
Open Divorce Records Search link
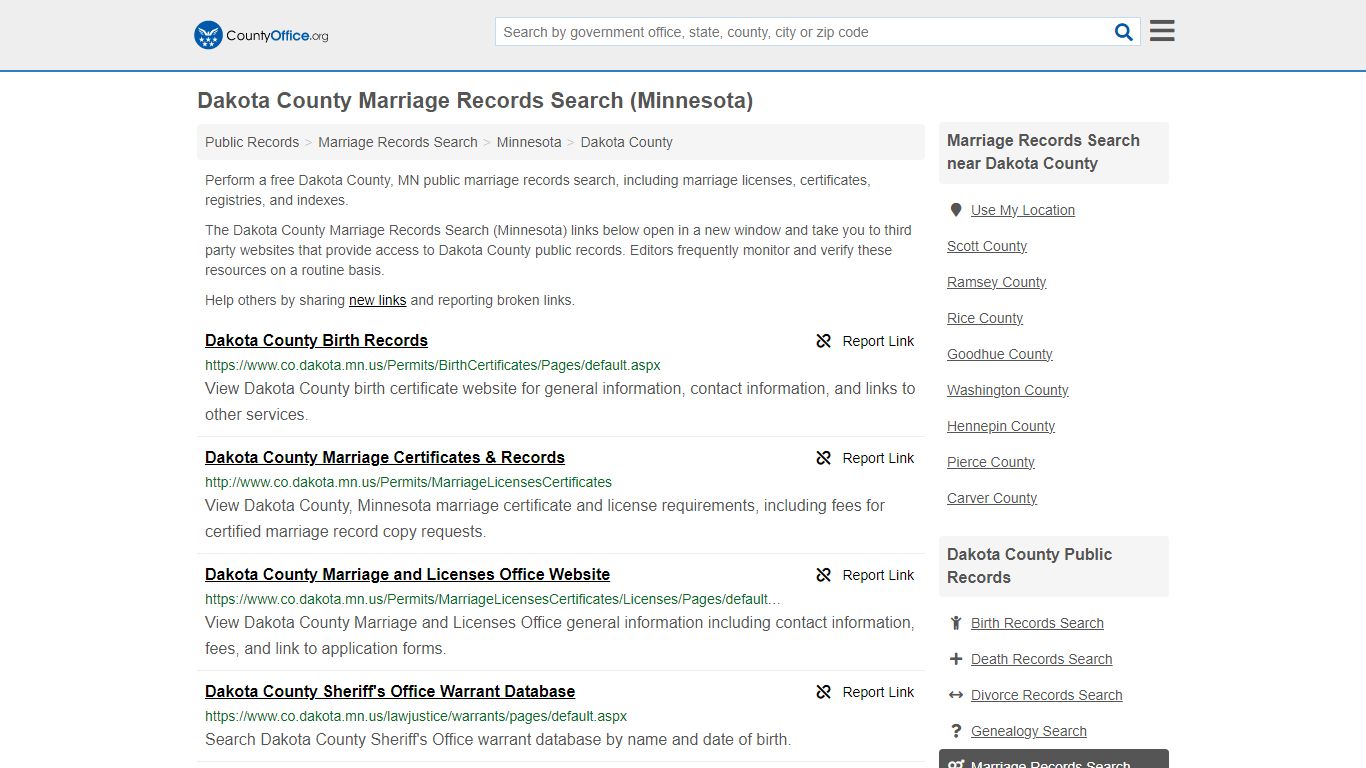tap(1046, 695)
